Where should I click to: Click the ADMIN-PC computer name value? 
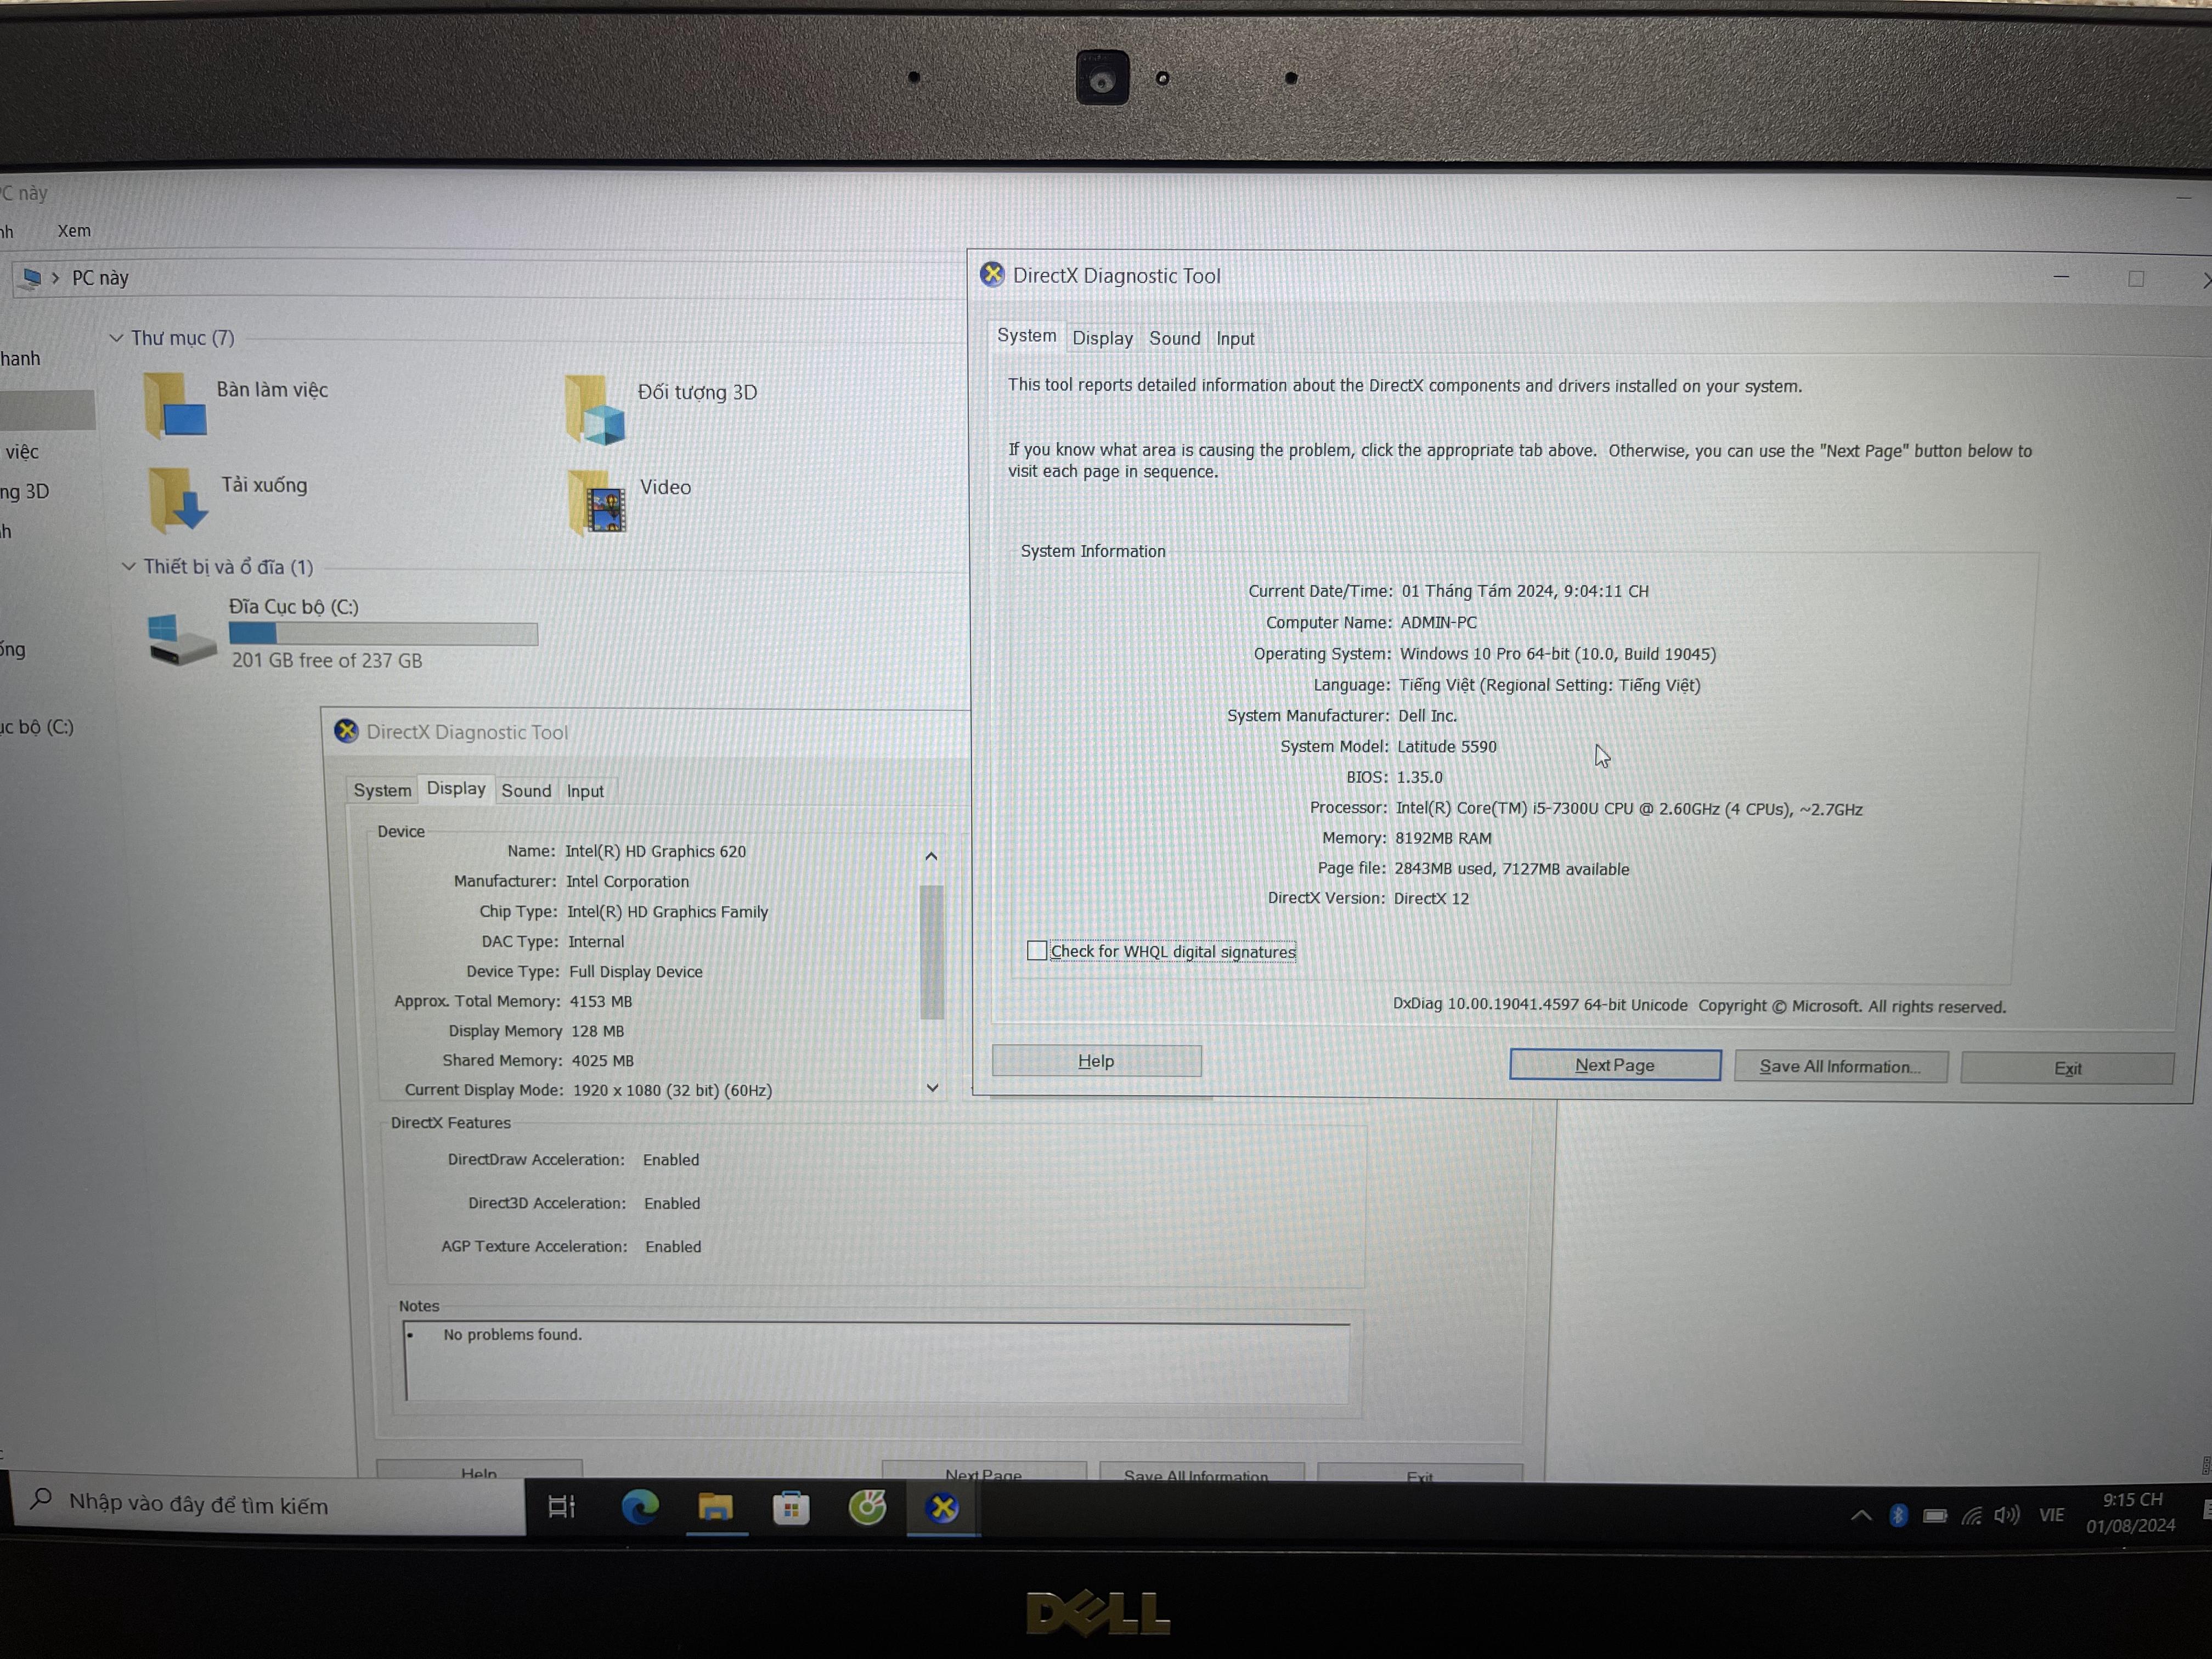pos(1438,622)
